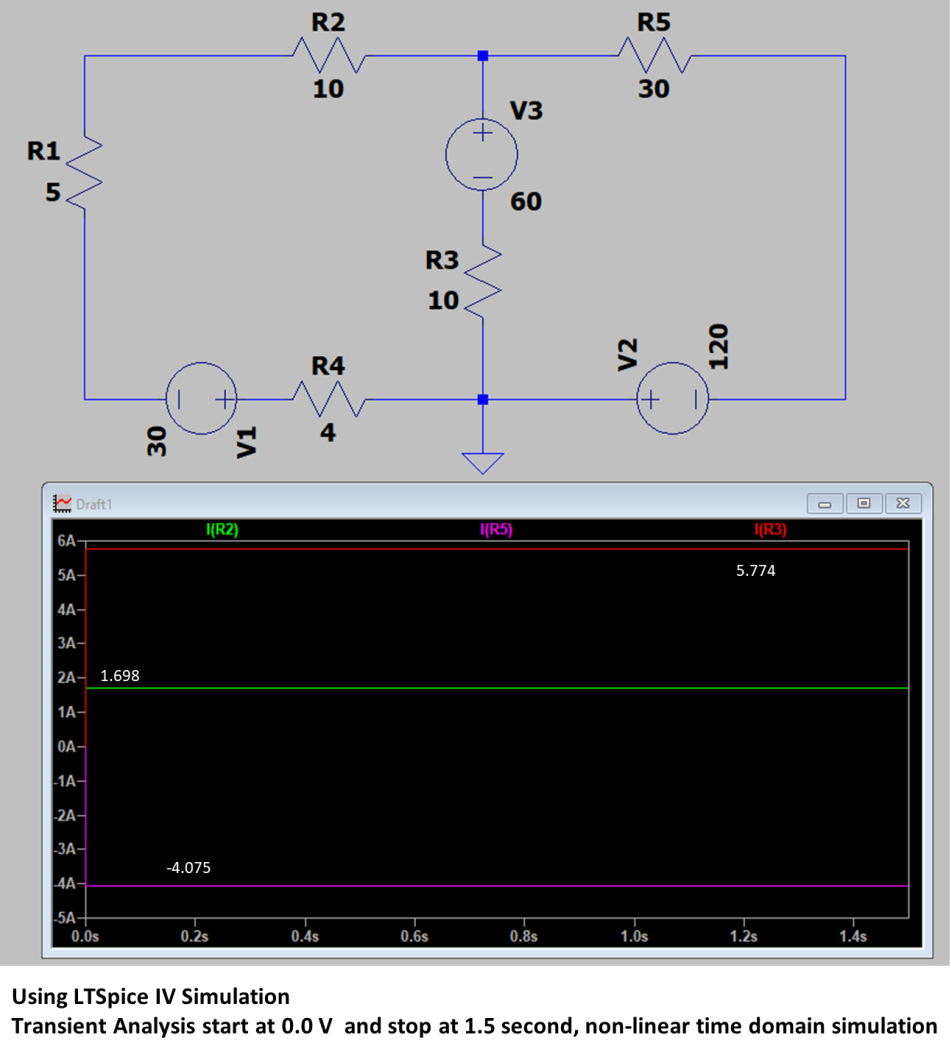Click the 0.0s time axis label
This screenshot has height=1063, width=951.
point(85,936)
